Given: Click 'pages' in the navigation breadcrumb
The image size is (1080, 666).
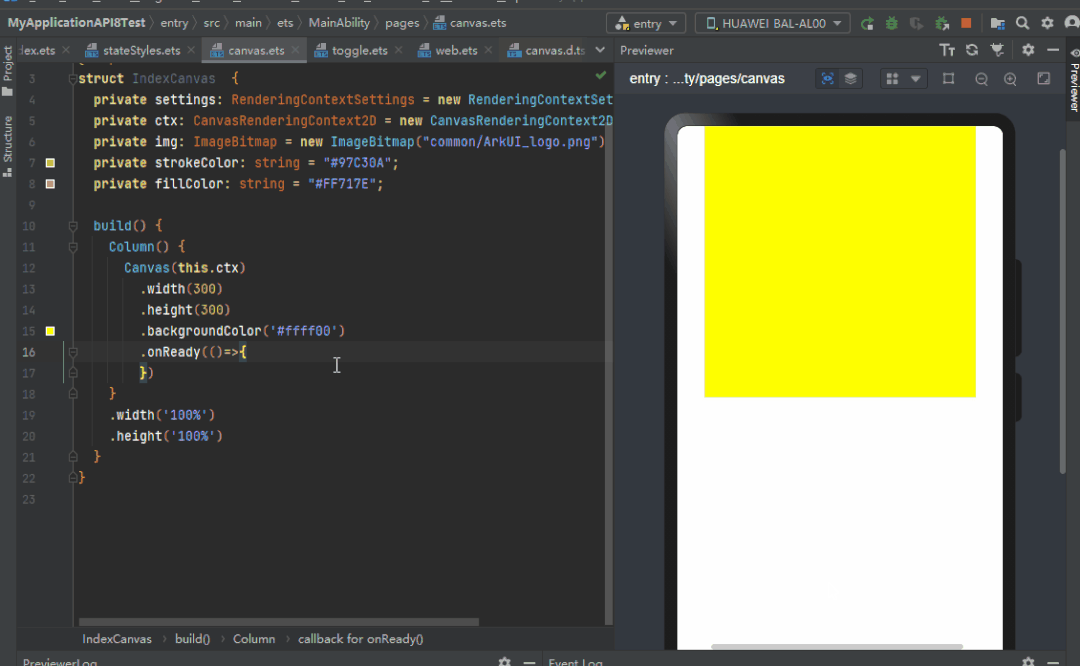Looking at the screenshot, I should pyautogui.click(x=402, y=23).
